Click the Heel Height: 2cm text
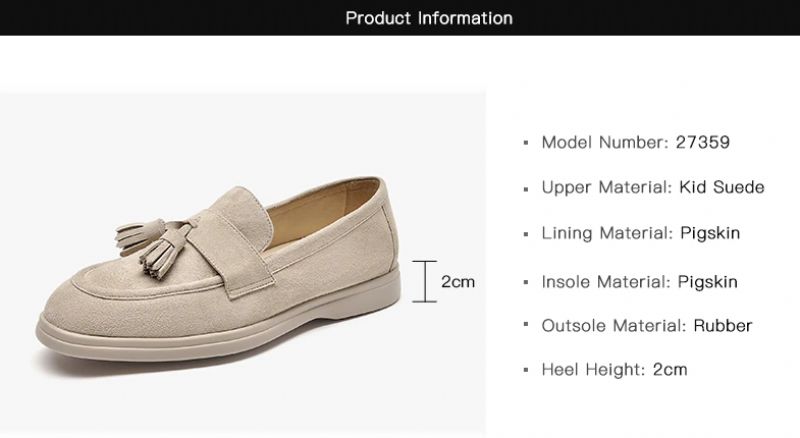 [x=614, y=370]
